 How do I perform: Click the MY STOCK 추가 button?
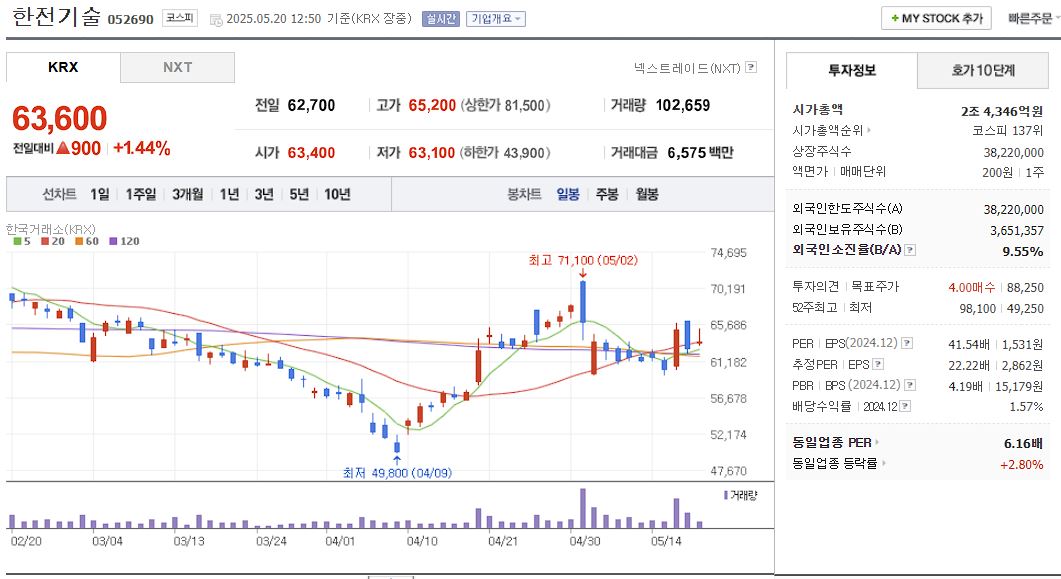tap(935, 18)
